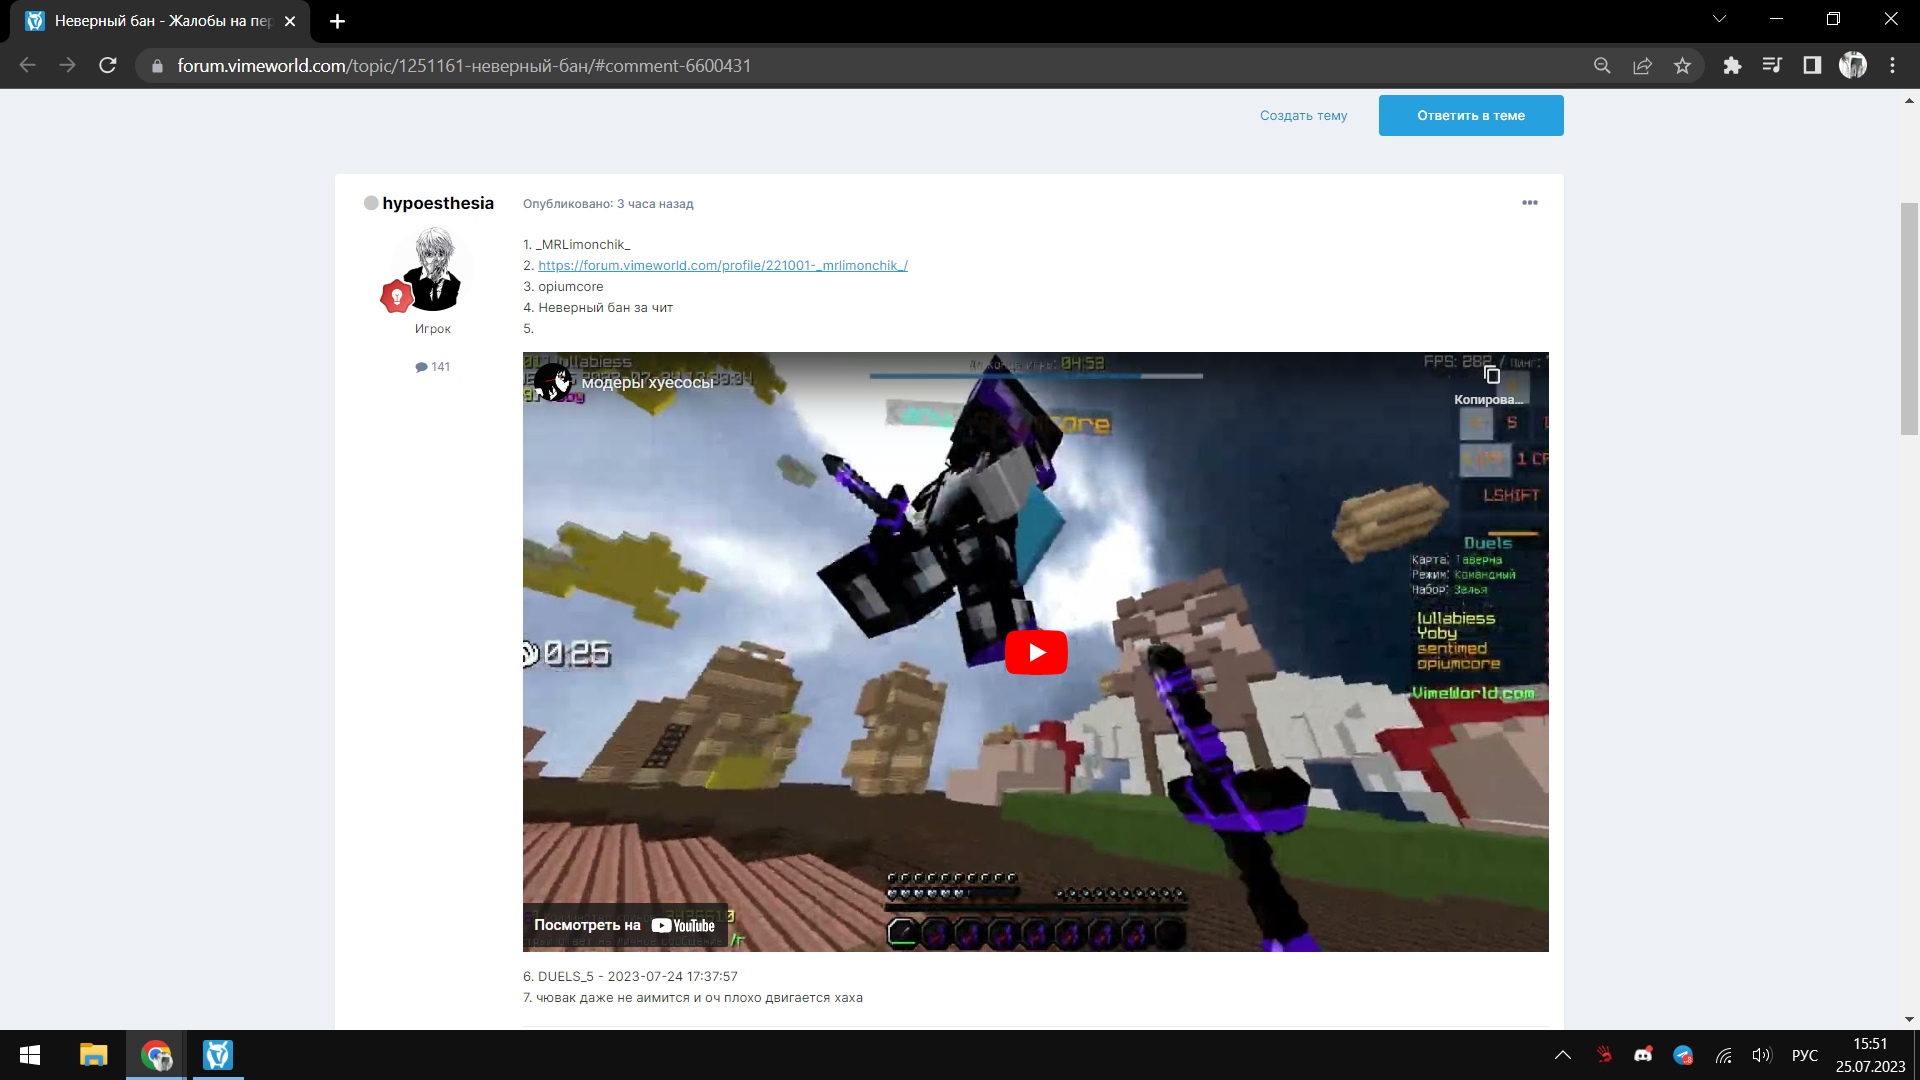Show hidden system tray icons
Viewport: 1920px width, 1080px height.
1562,1055
